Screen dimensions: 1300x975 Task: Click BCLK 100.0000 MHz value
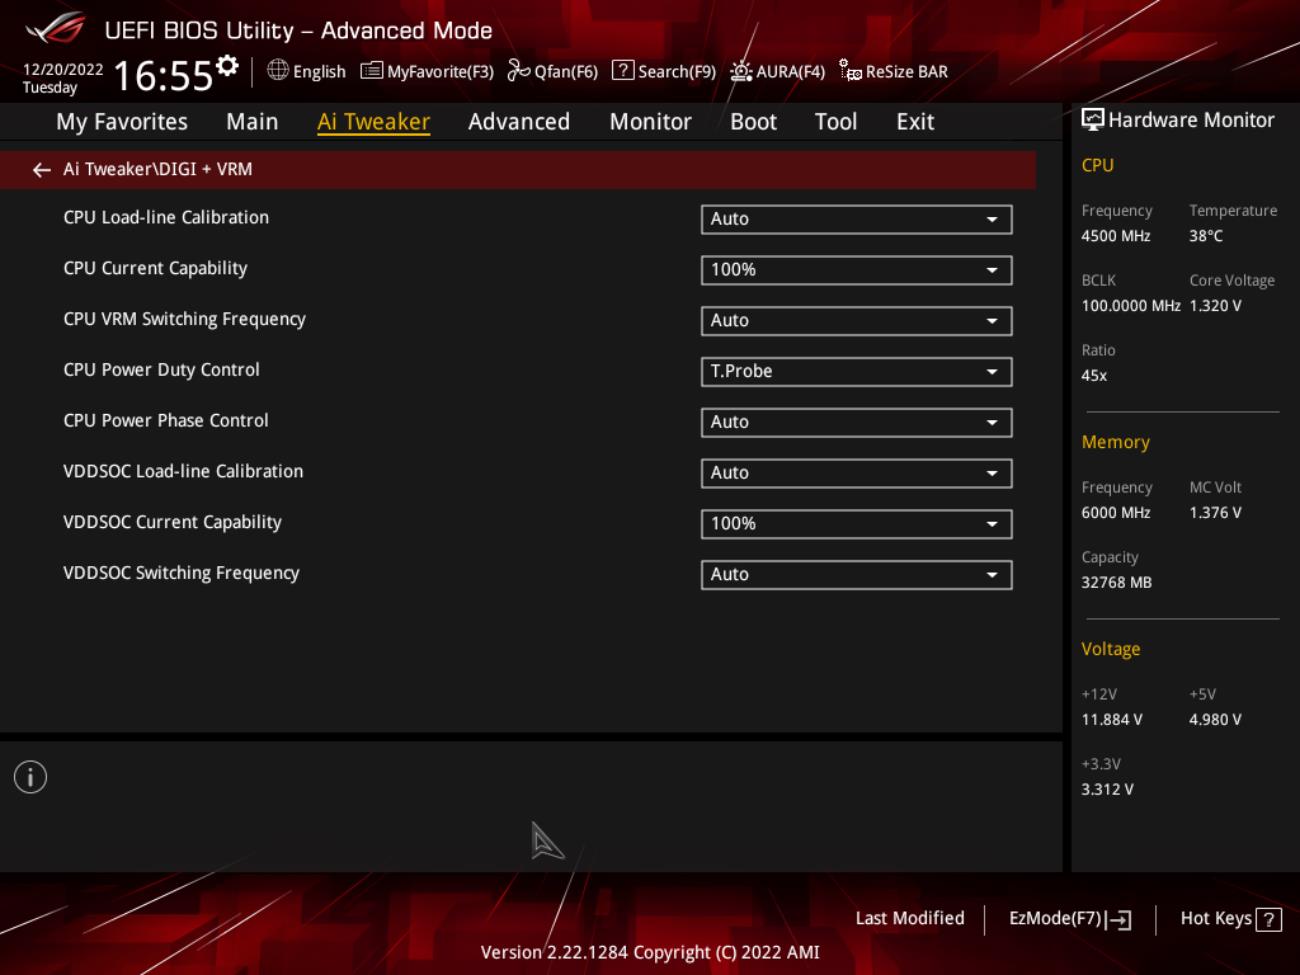[1131, 306]
